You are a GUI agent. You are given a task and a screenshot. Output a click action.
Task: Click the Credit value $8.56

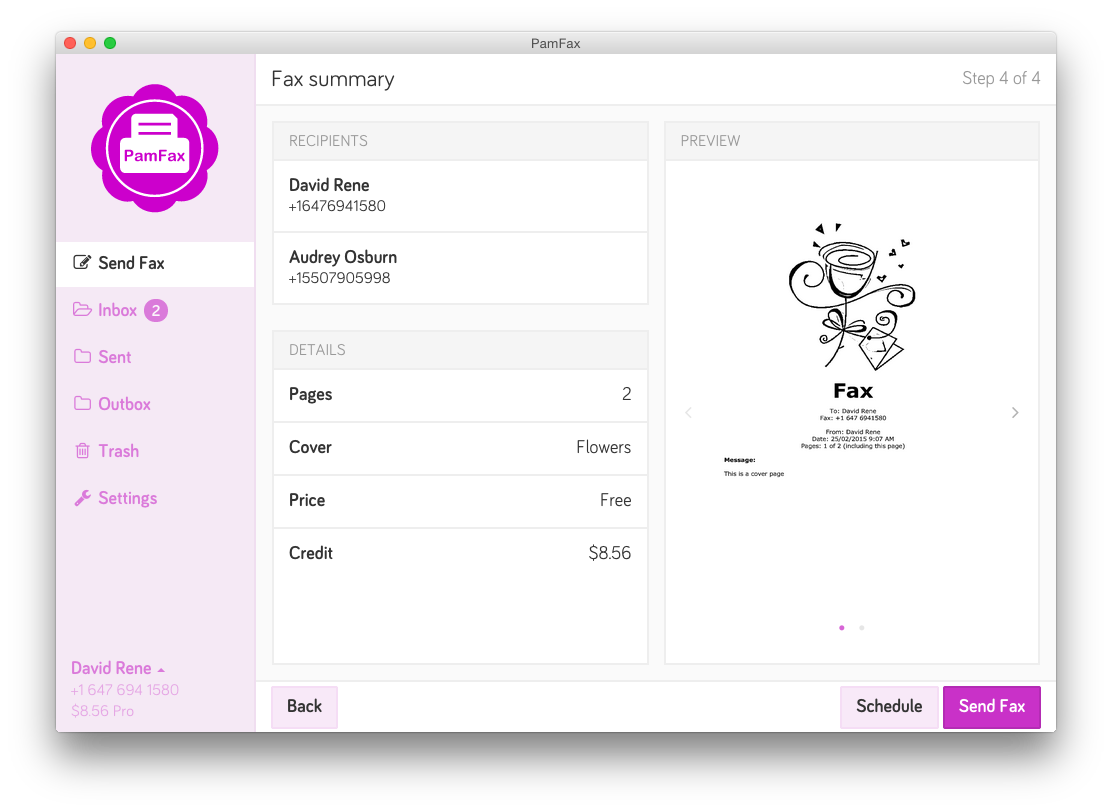click(x=609, y=553)
